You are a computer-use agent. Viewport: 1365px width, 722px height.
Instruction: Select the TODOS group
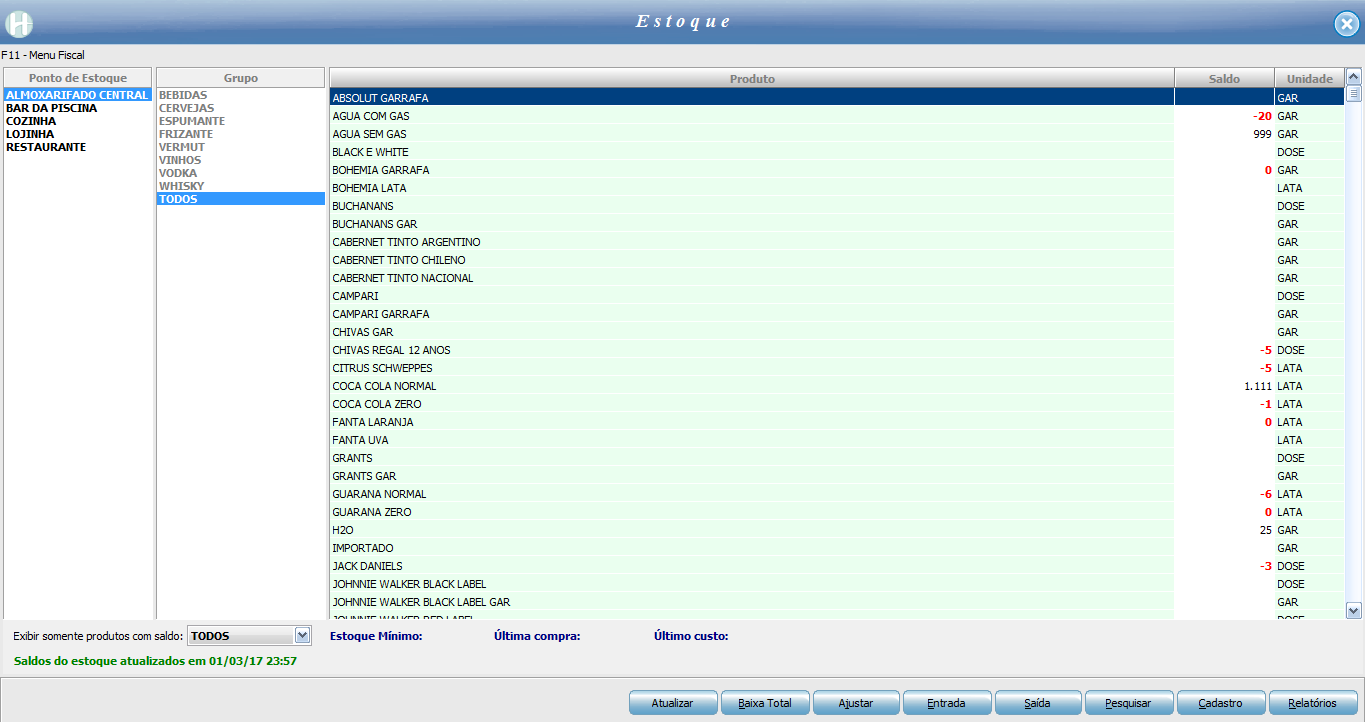241,199
